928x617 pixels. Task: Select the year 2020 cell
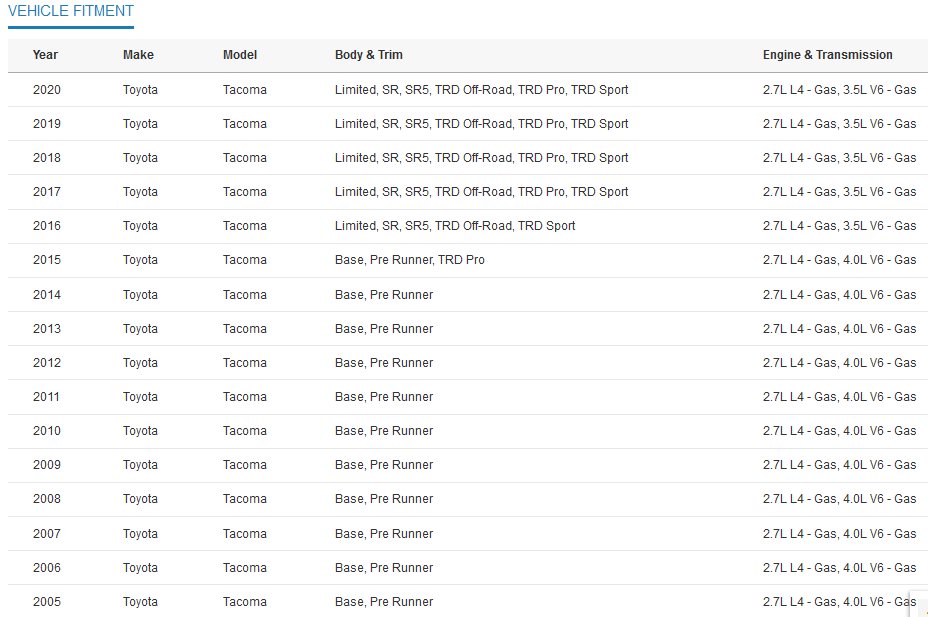(47, 90)
